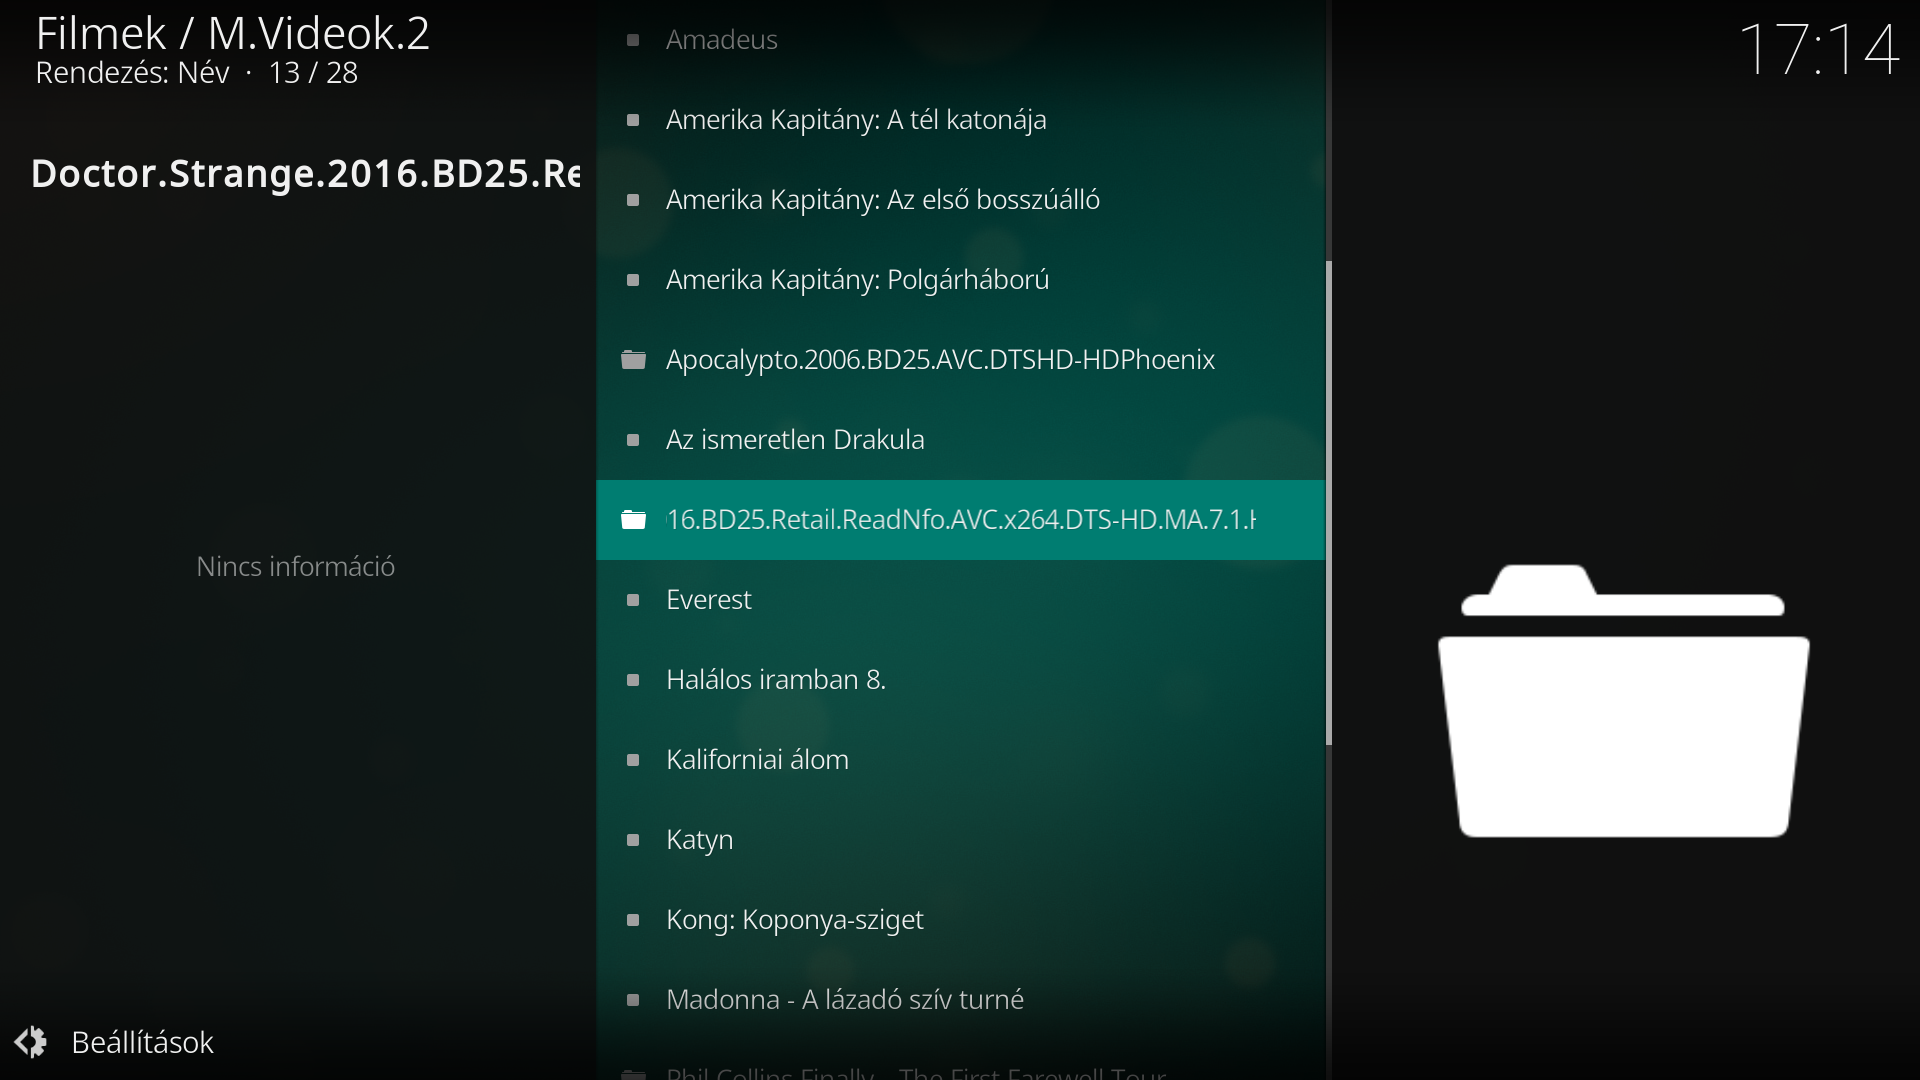Screen dimensions: 1920x1080
Task: Open Amerika Kapitány: A tél katonája
Action: pyautogui.click(x=960, y=120)
